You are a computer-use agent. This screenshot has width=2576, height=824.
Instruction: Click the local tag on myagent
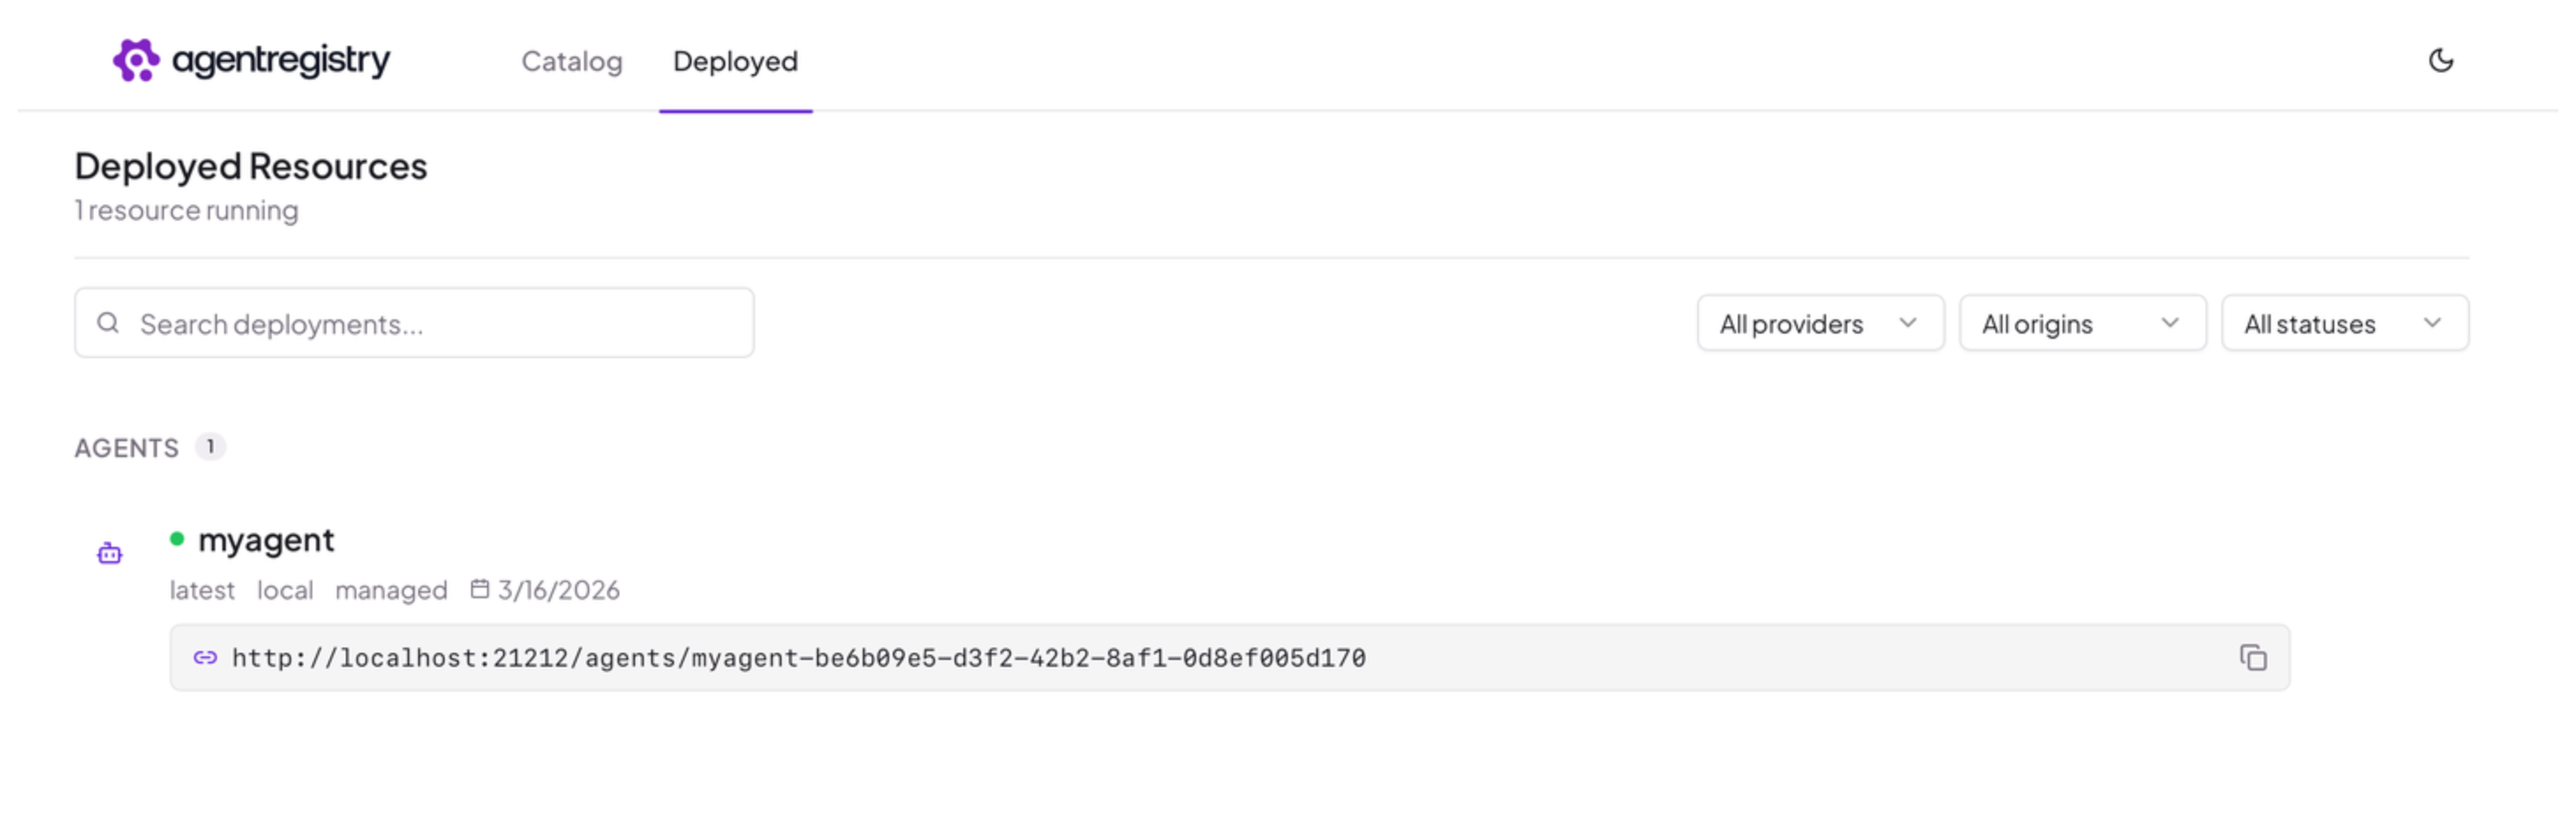(x=285, y=590)
